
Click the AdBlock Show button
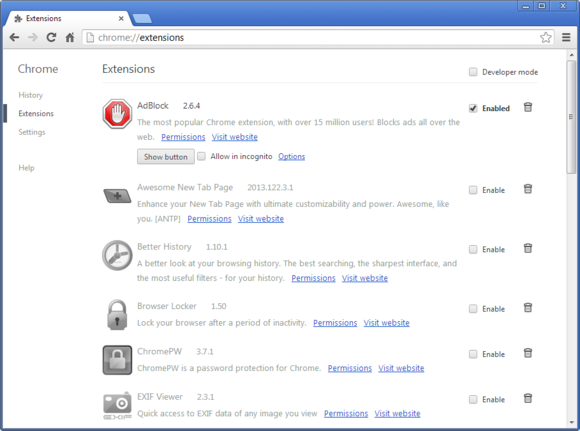pos(166,157)
